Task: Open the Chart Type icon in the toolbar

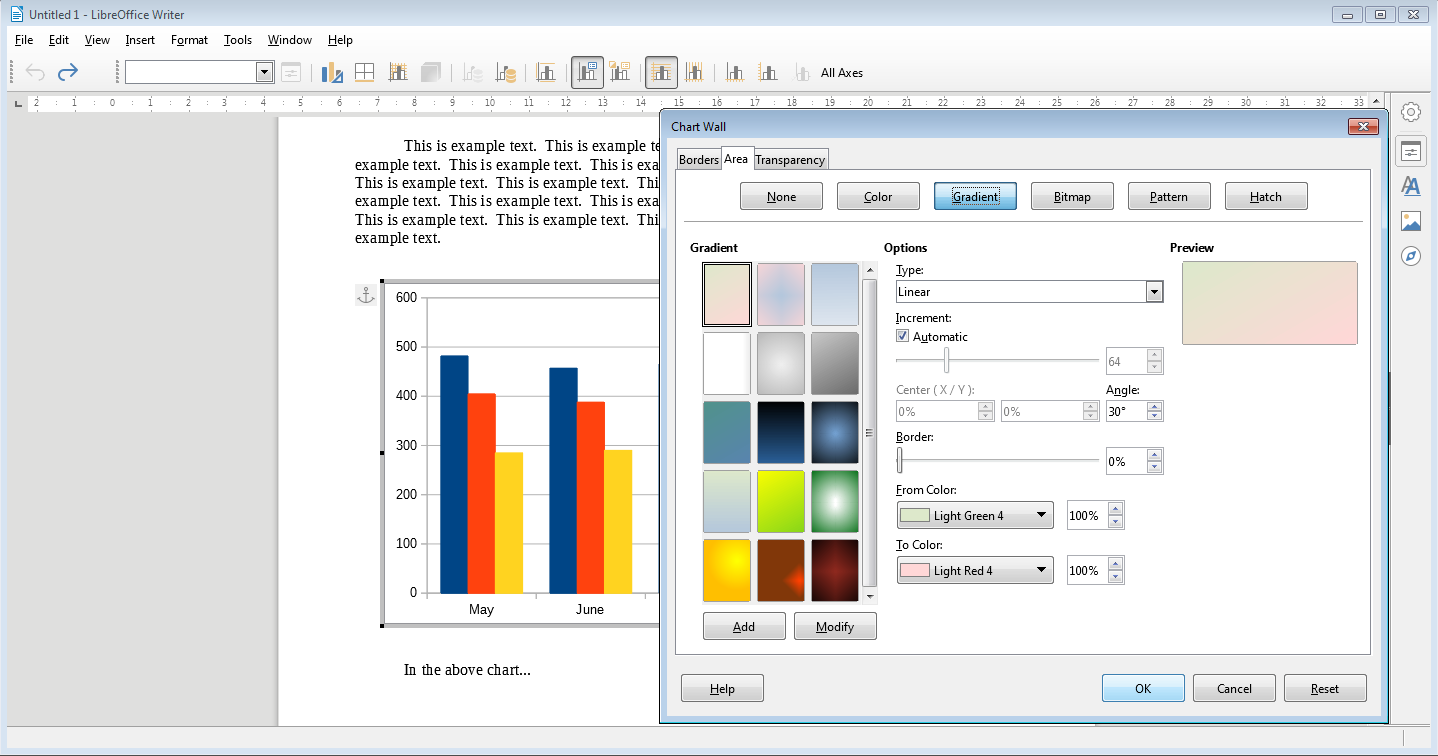Action: point(332,72)
